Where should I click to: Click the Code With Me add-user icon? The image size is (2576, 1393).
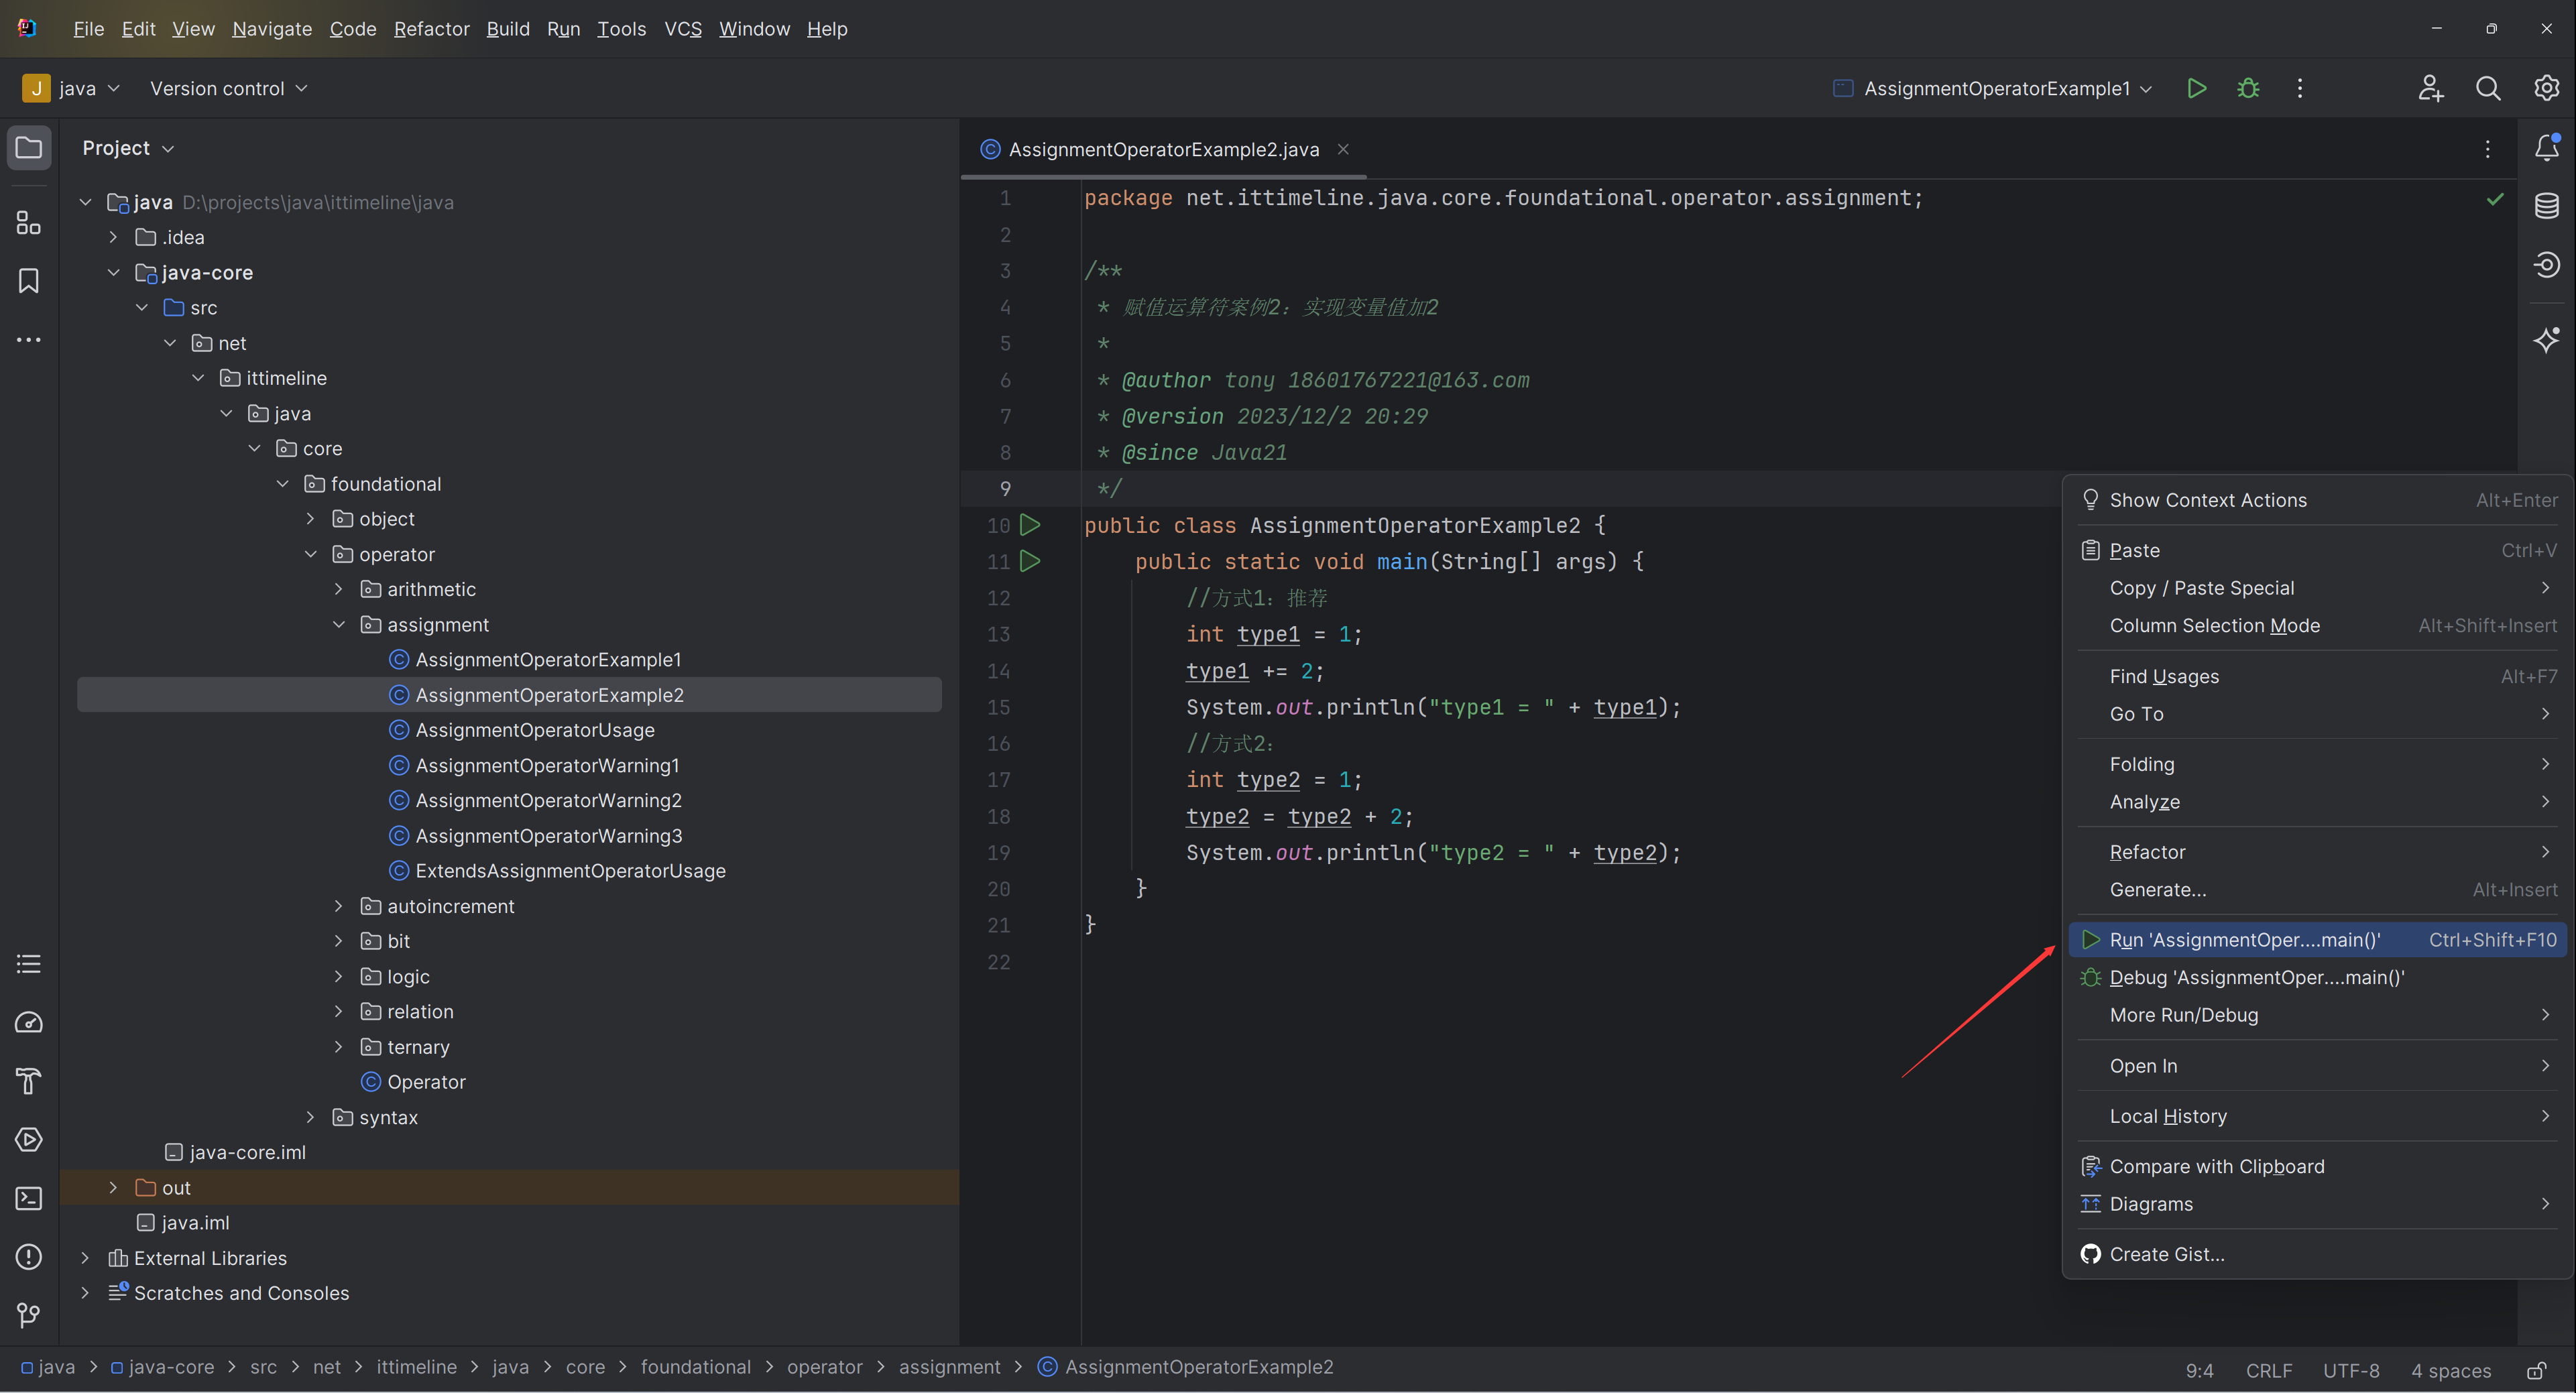2431,88
